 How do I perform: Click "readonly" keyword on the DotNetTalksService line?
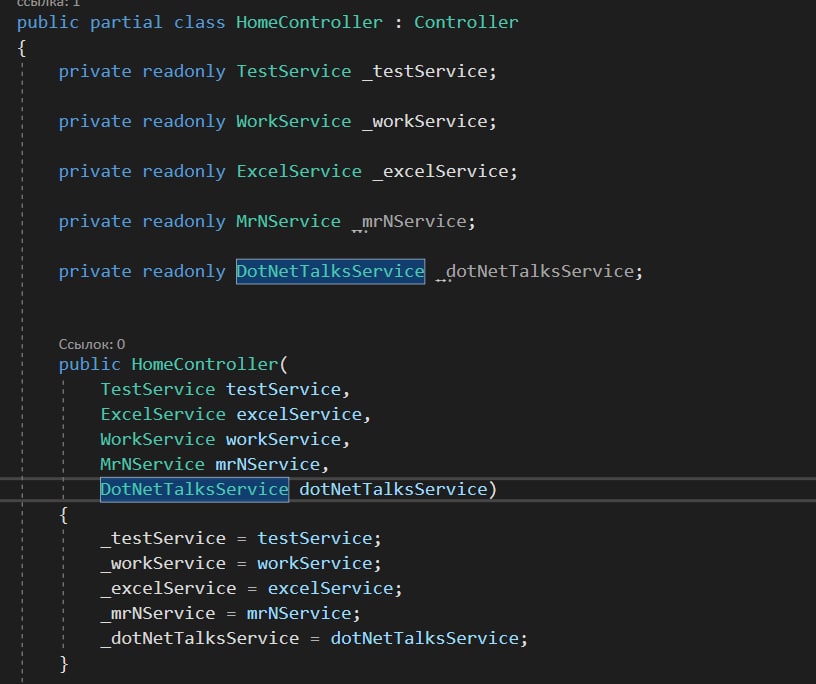(184, 272)
